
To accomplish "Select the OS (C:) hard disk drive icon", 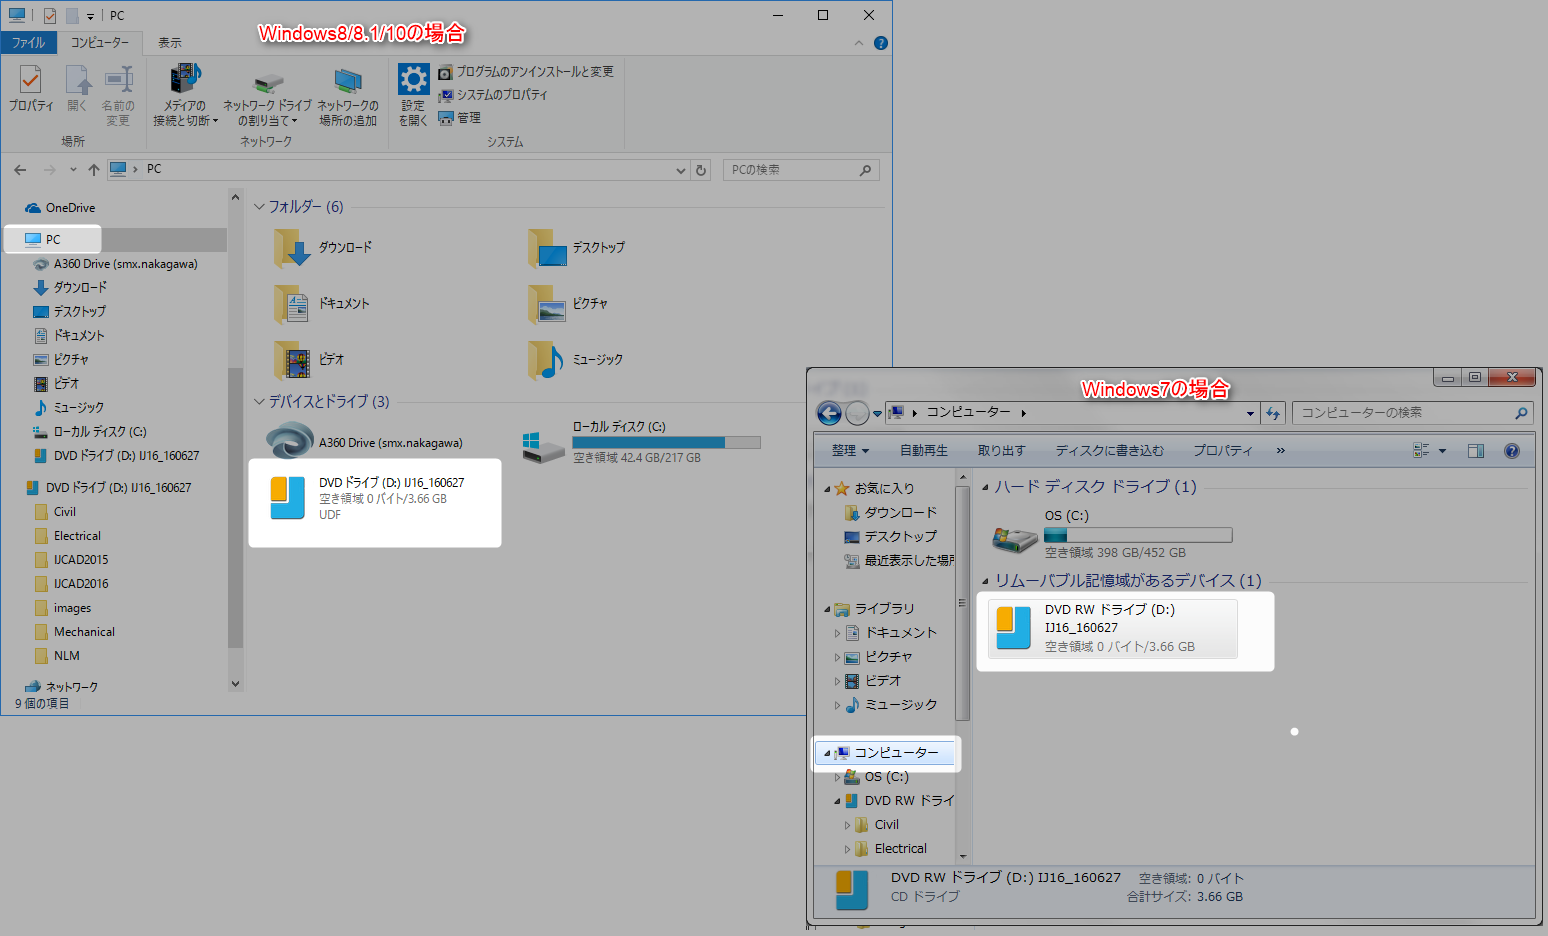I will click(1015, 538).
